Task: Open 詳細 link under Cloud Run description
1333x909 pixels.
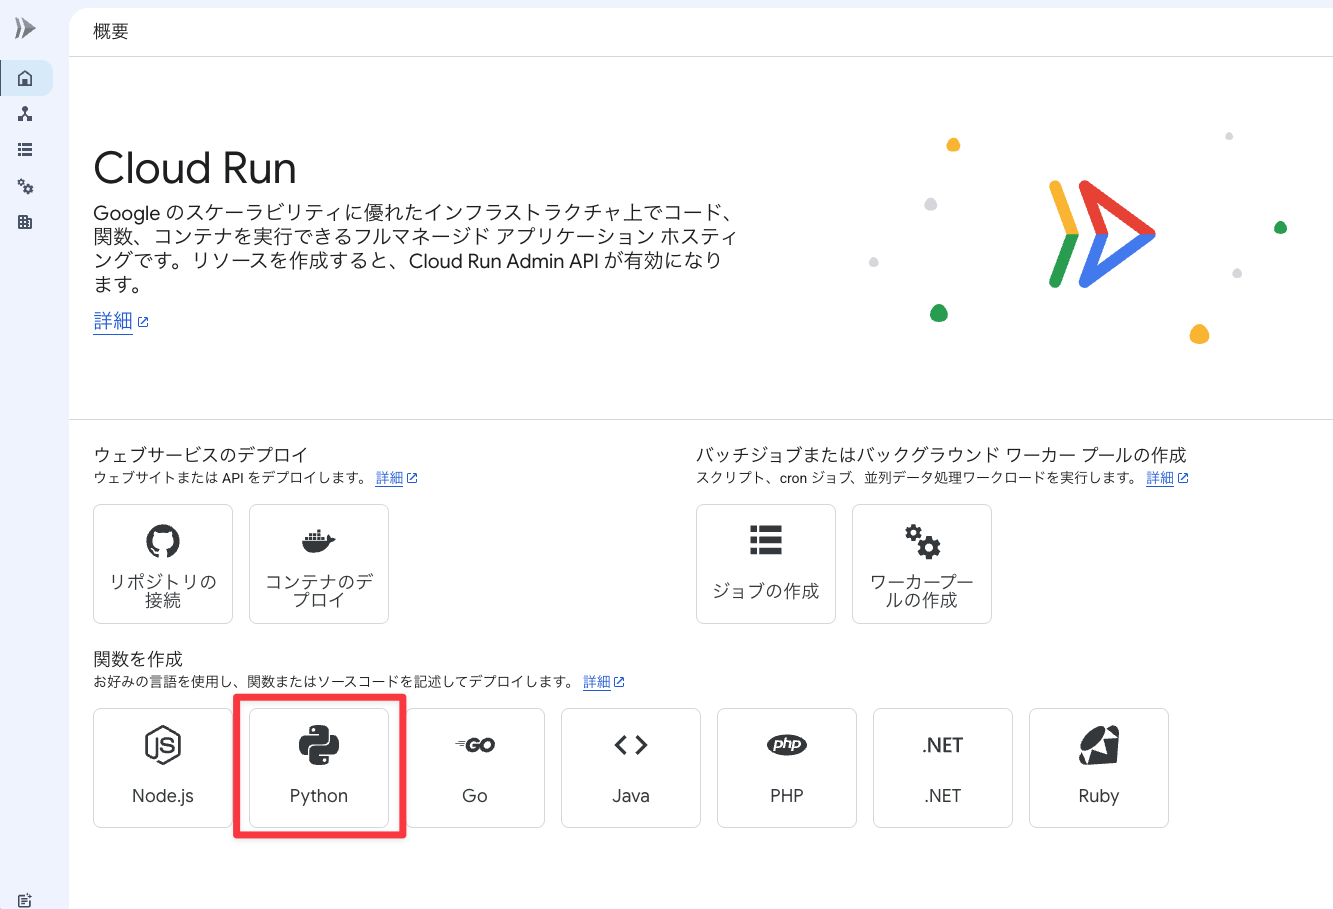Action: (x=113, y=321)
